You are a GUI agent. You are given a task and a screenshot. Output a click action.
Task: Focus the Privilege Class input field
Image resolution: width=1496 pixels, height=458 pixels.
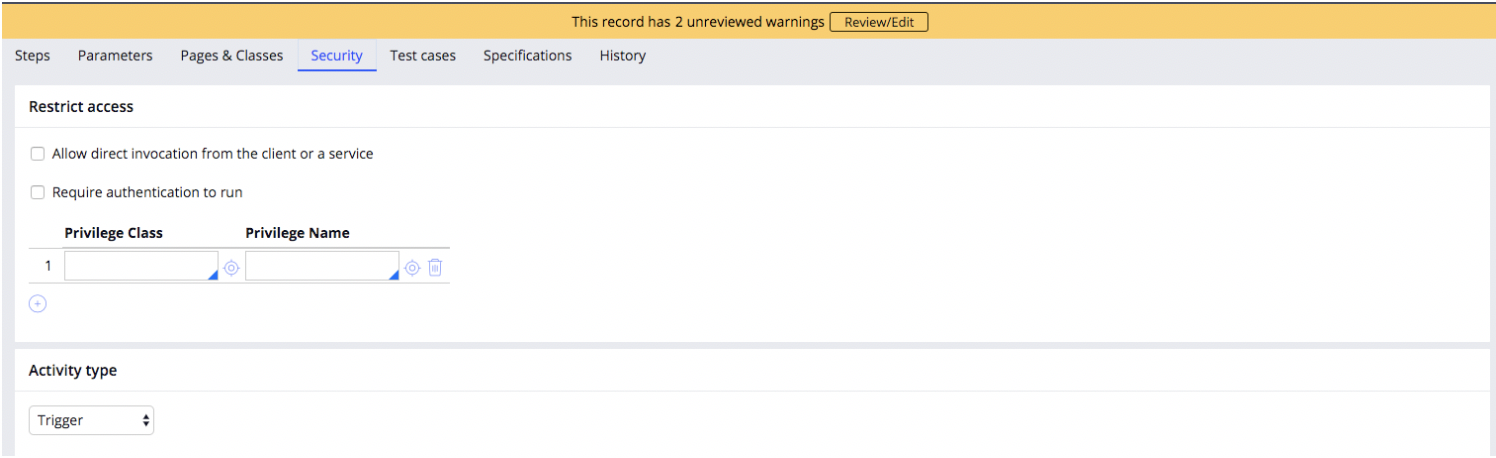click(x=141, y=266)
